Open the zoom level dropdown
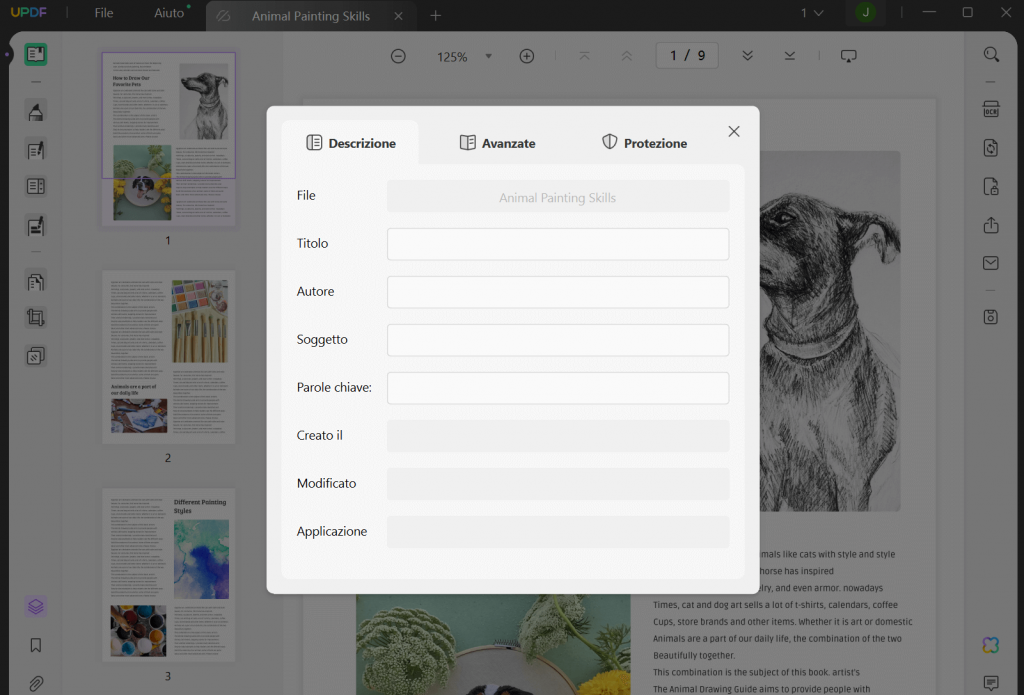The image size is (1024, 695). click(489, 56)
